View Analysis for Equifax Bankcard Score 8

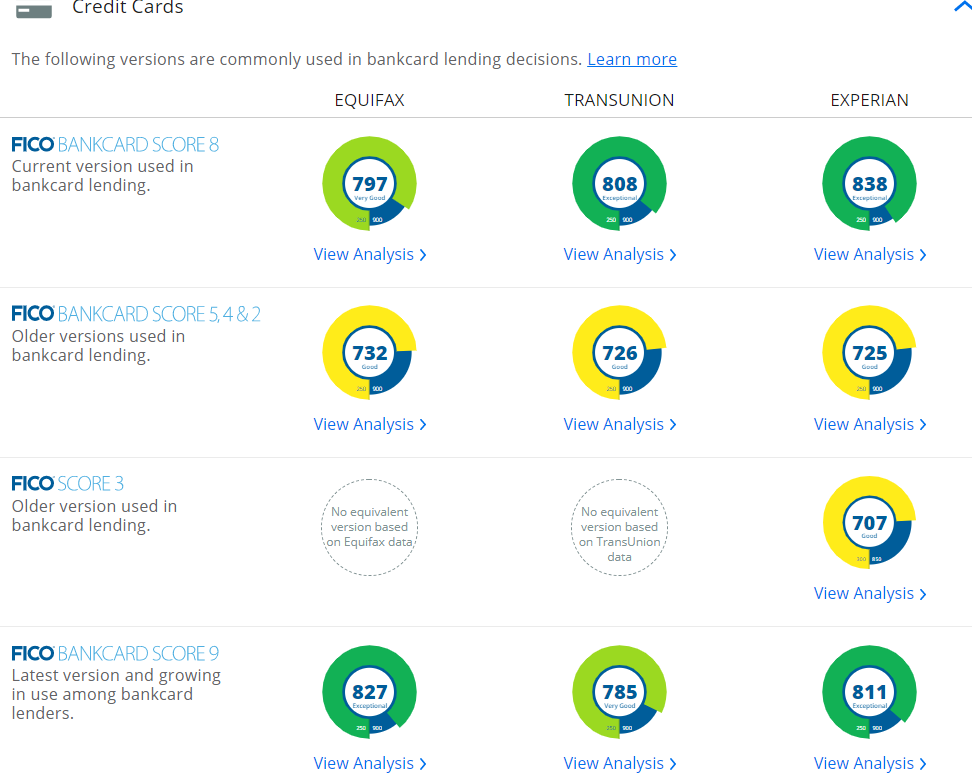coord(369,254)
